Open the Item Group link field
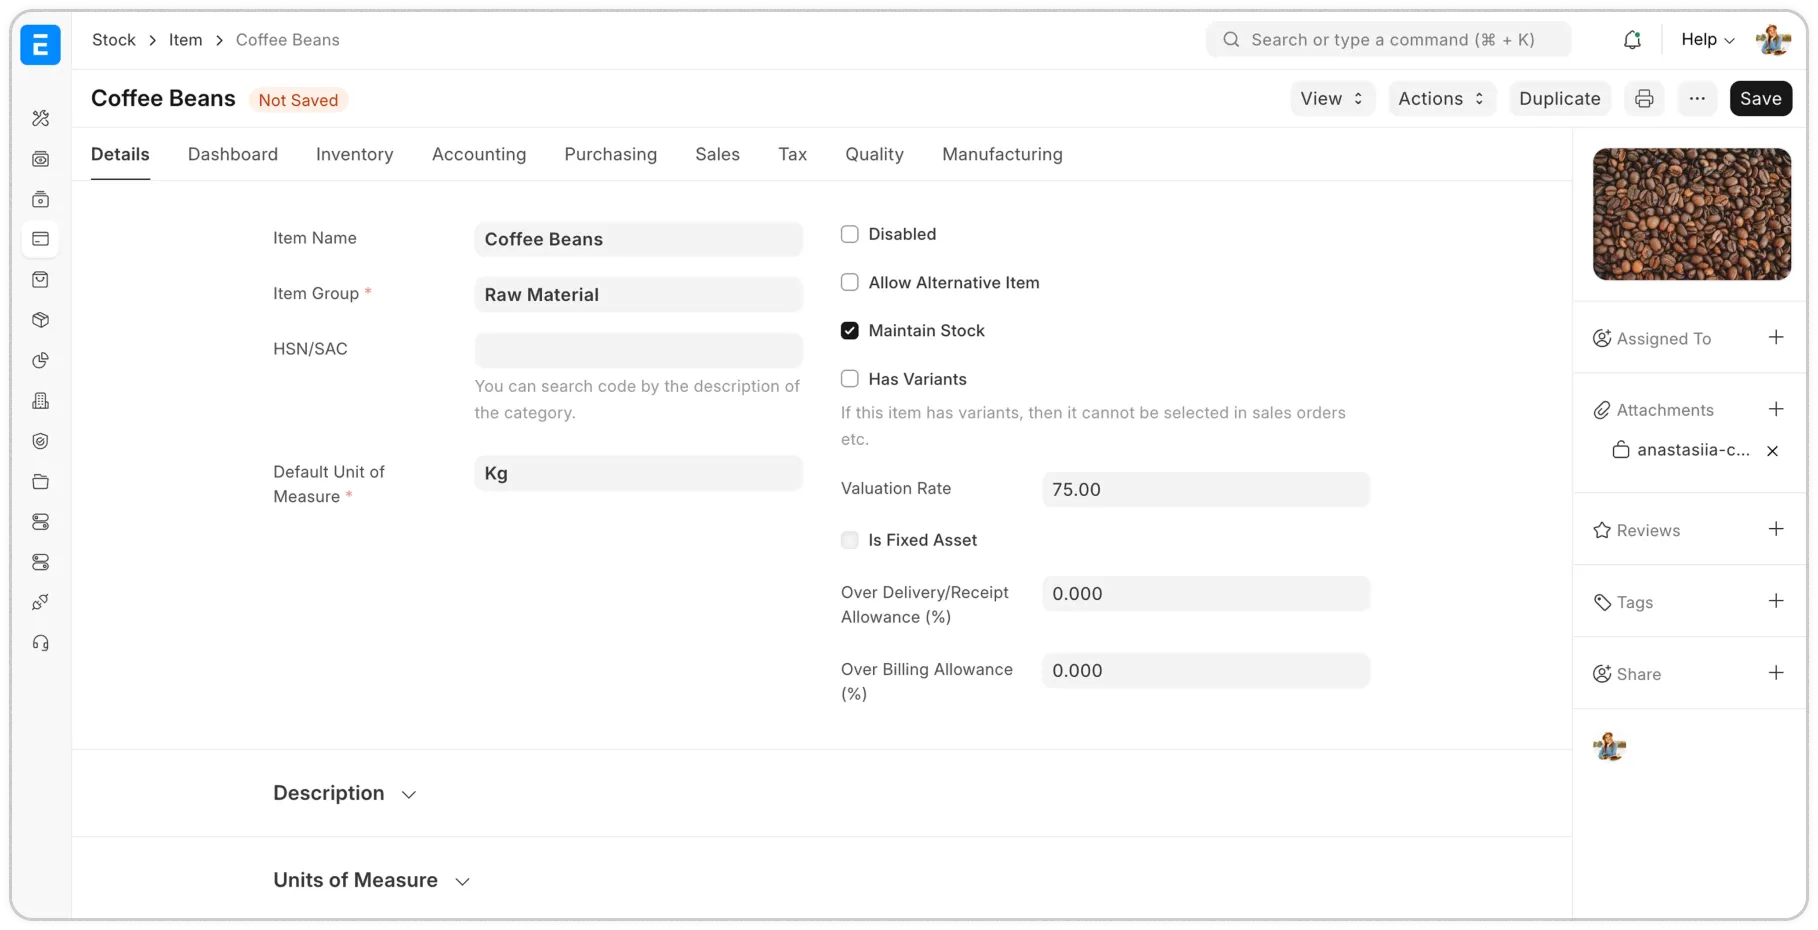Viewport: 1818px width, 930px height. (638, 295)
